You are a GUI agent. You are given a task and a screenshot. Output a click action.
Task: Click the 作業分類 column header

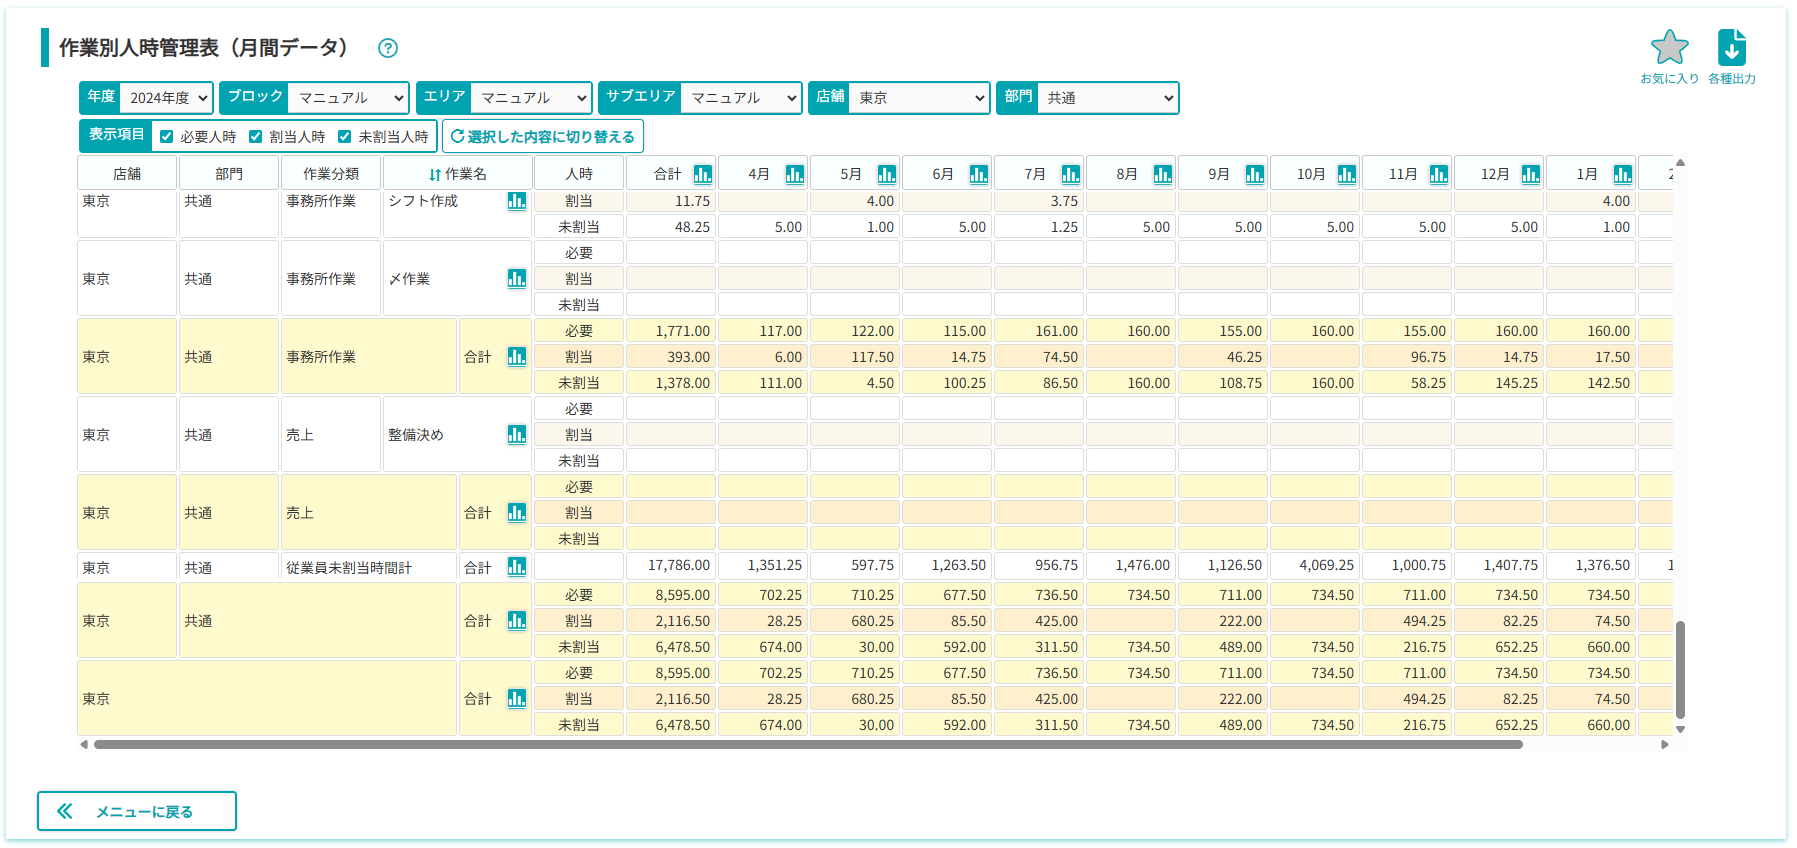coord(330,174)
